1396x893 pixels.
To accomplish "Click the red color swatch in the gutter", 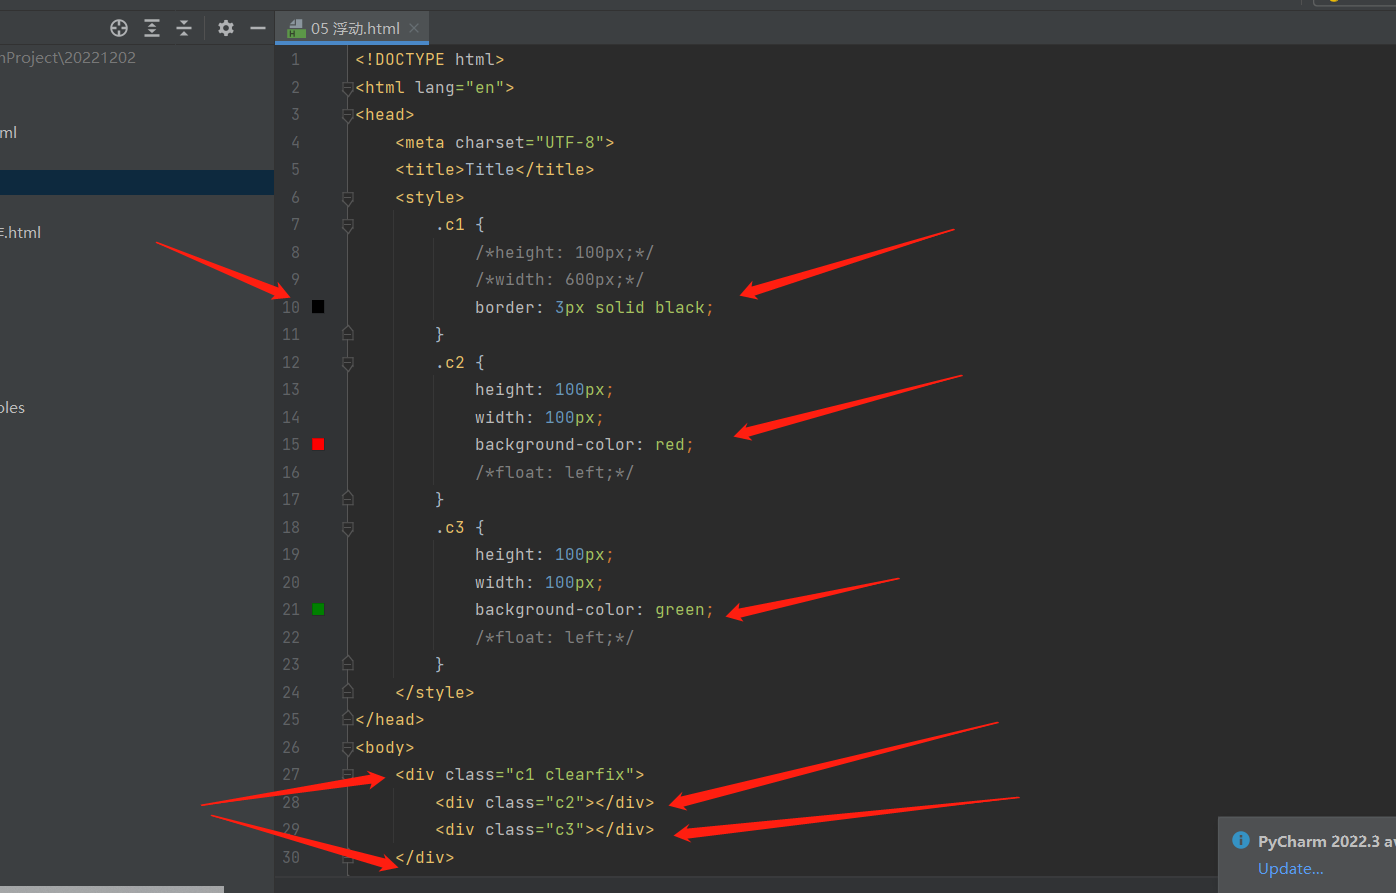I will (x=318, y=444).
